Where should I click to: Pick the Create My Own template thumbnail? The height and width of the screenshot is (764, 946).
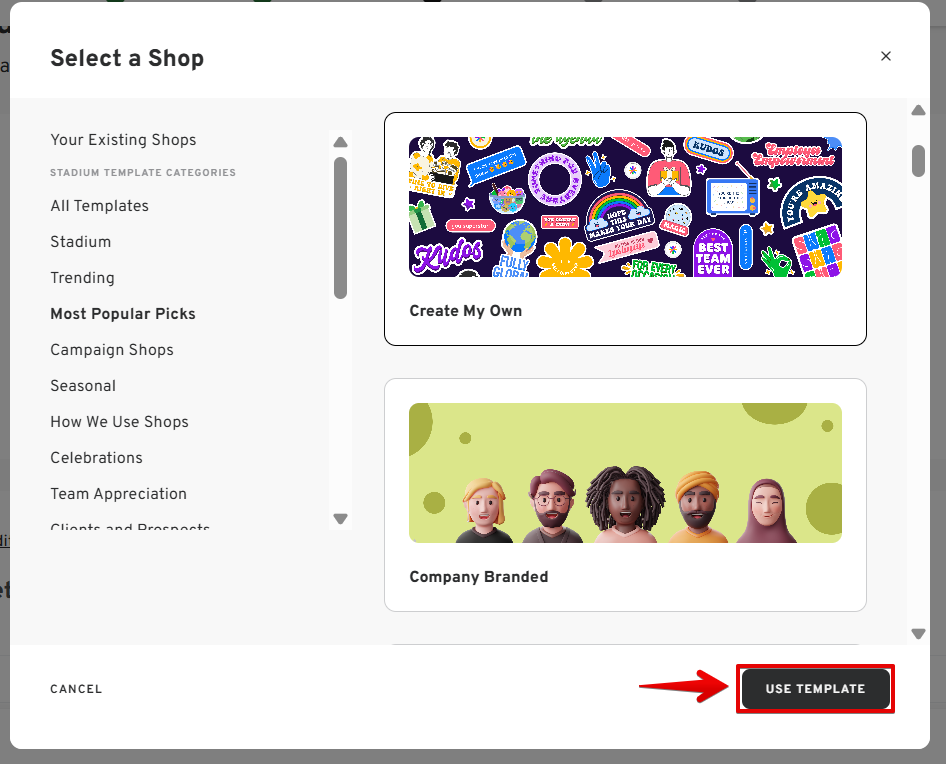(x=625, y=207)
